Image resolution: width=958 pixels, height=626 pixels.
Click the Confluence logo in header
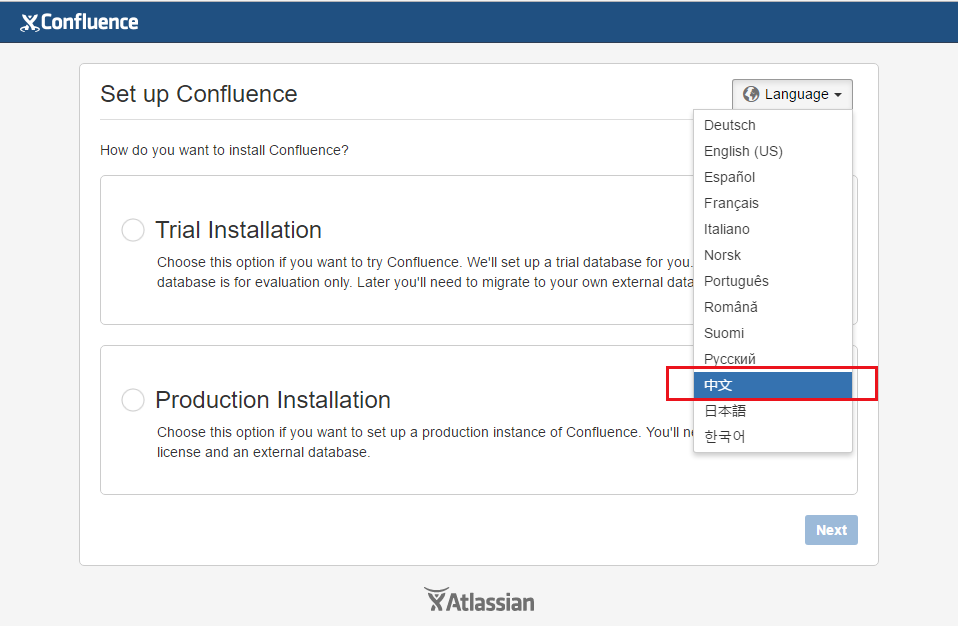pyautogui.click(x=79, y=22)
